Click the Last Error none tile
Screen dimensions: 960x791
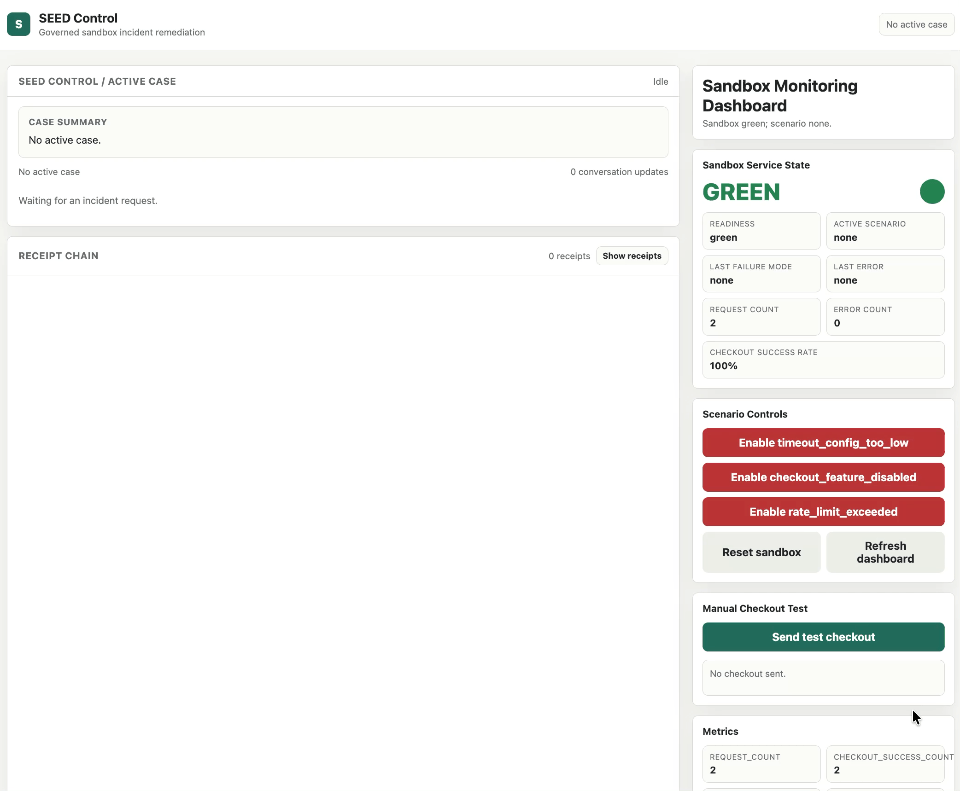tap(885, 274)
